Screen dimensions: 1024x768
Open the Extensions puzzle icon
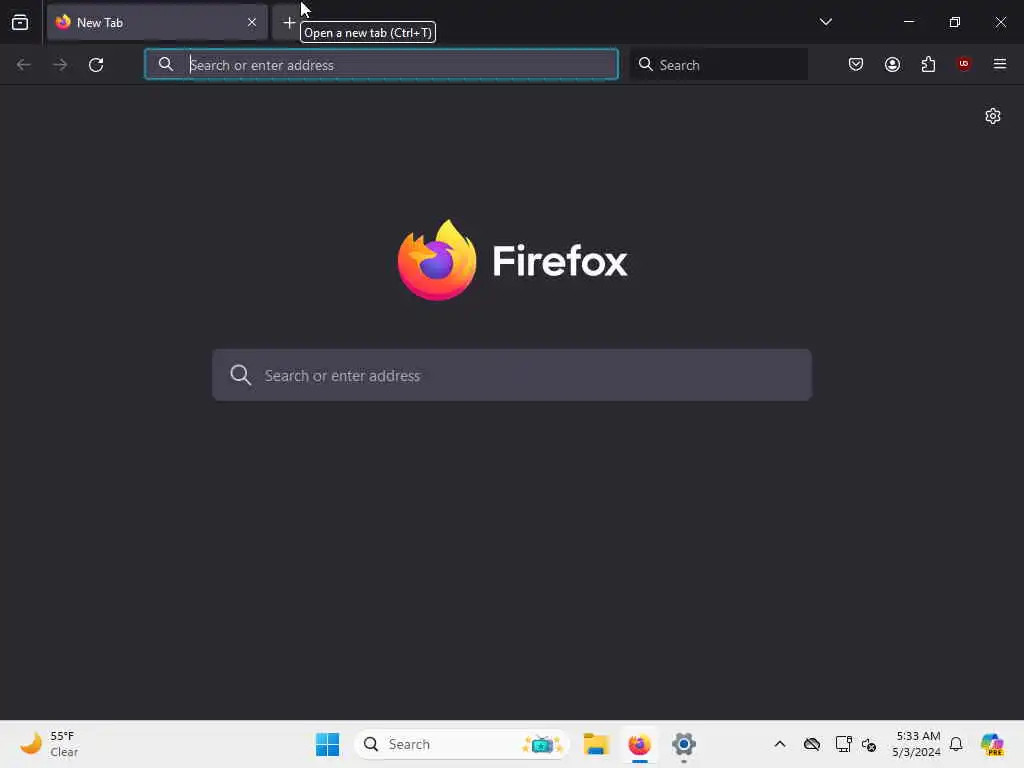928,64
